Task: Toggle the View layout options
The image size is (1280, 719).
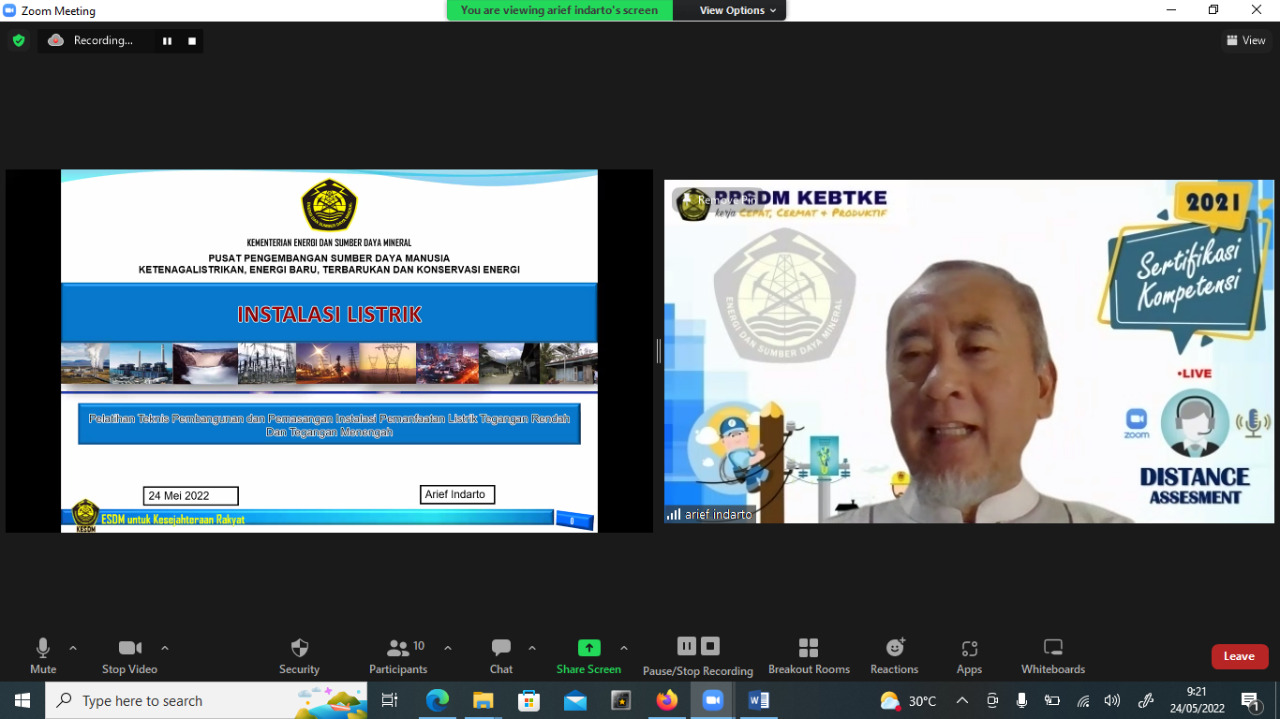Action: click(x=1245, y=40)
